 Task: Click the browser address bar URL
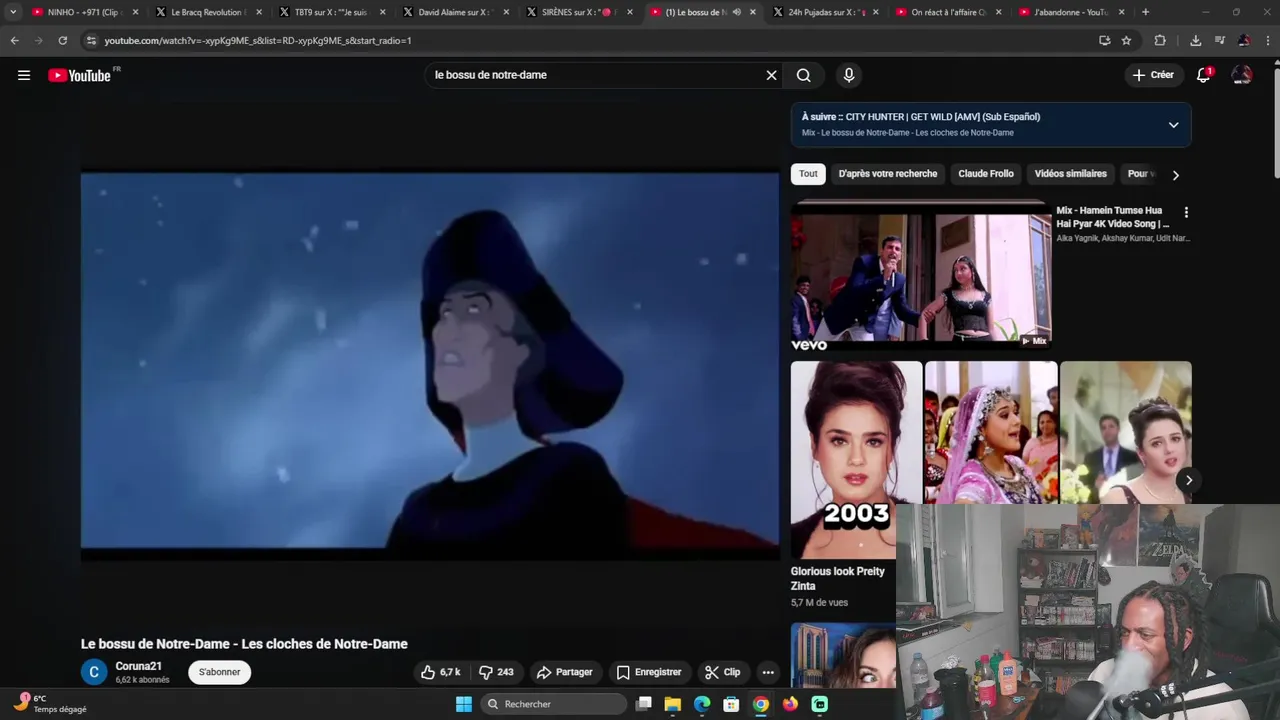[x=258, y=40]
